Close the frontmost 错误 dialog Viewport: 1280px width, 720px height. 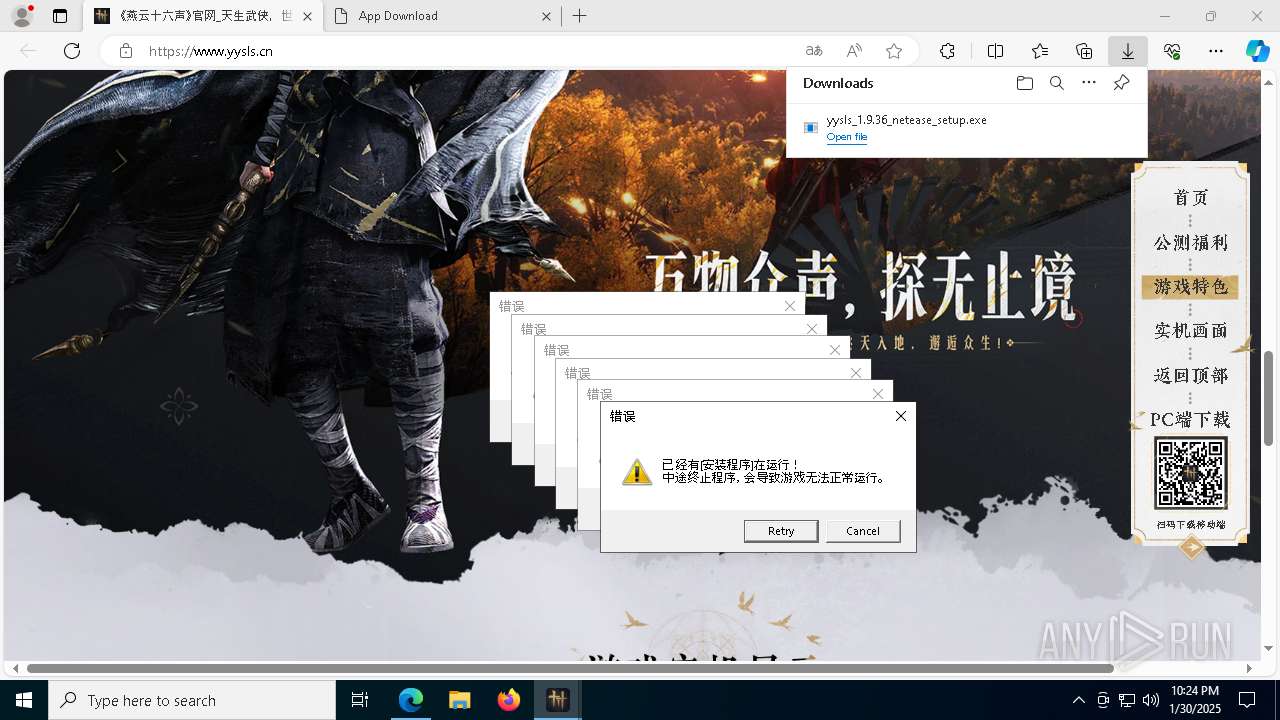click(901, 416)
